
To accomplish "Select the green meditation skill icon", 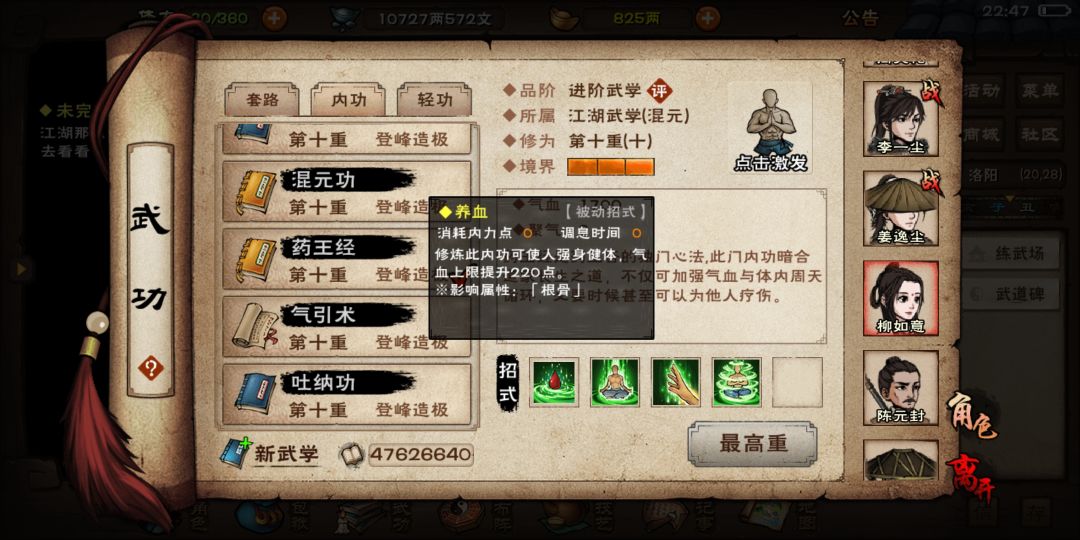I will click(x=615, y=382).
